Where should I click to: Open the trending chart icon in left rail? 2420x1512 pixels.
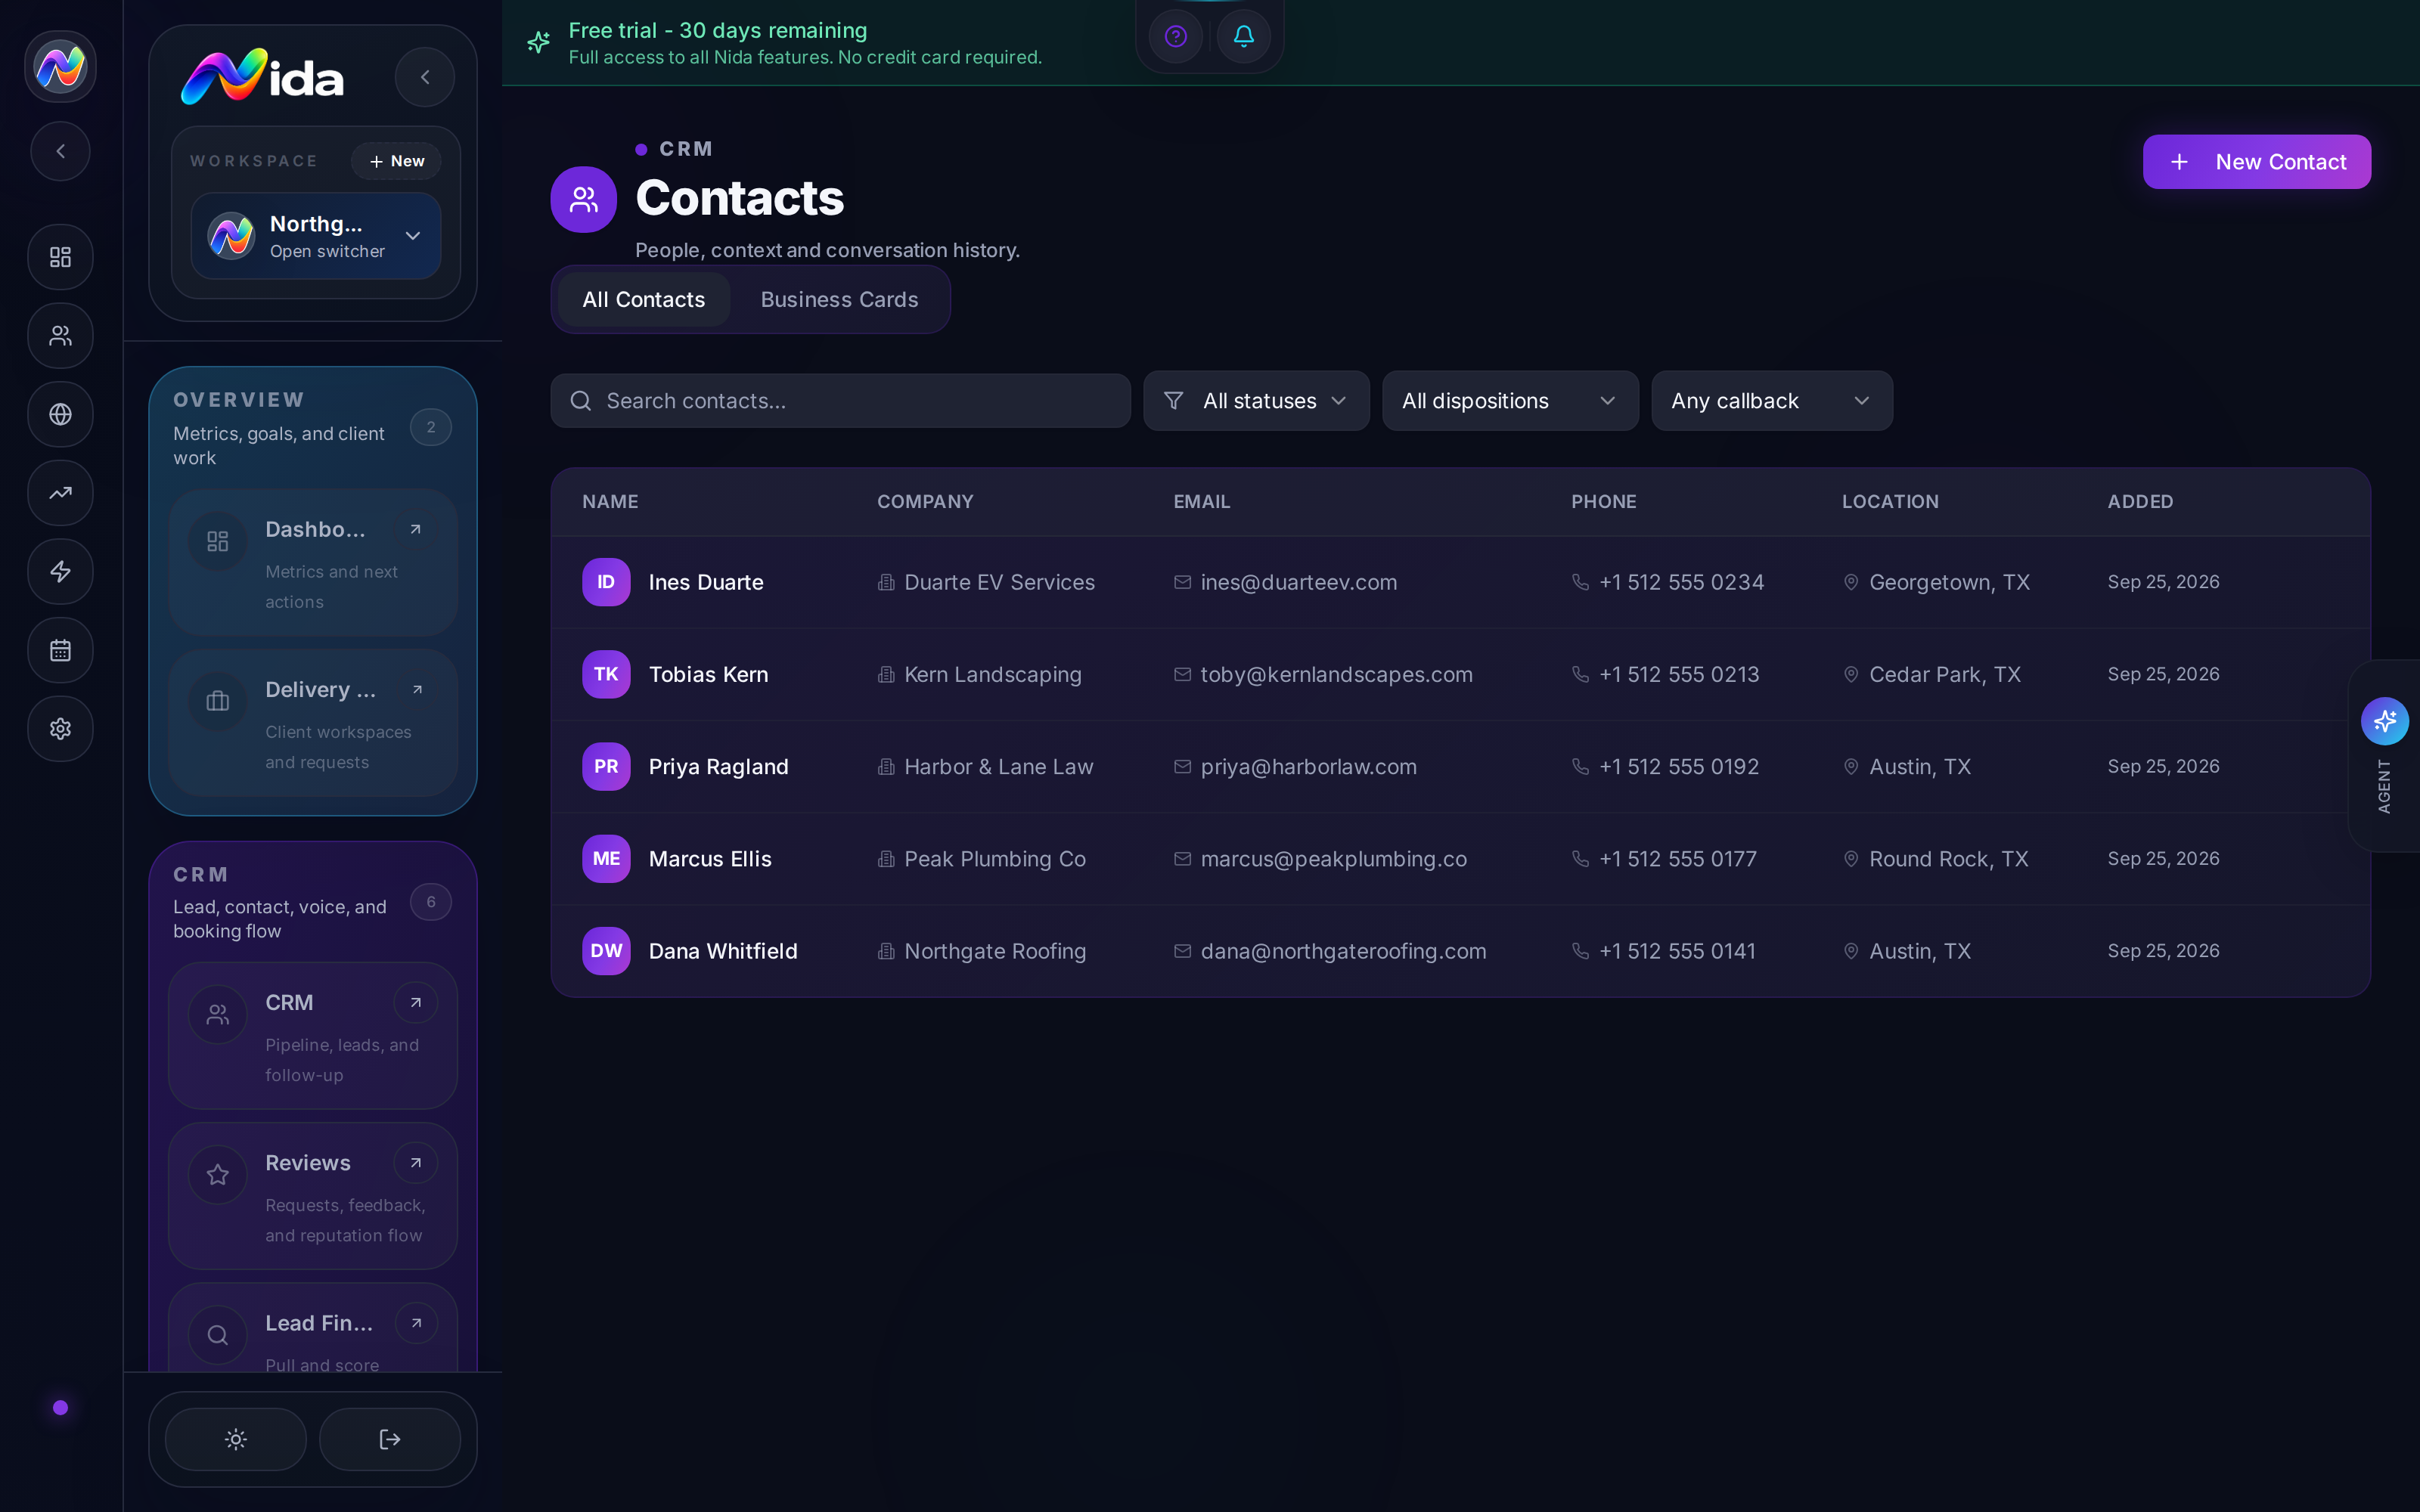pyautogui.click(x=60, y=493)
